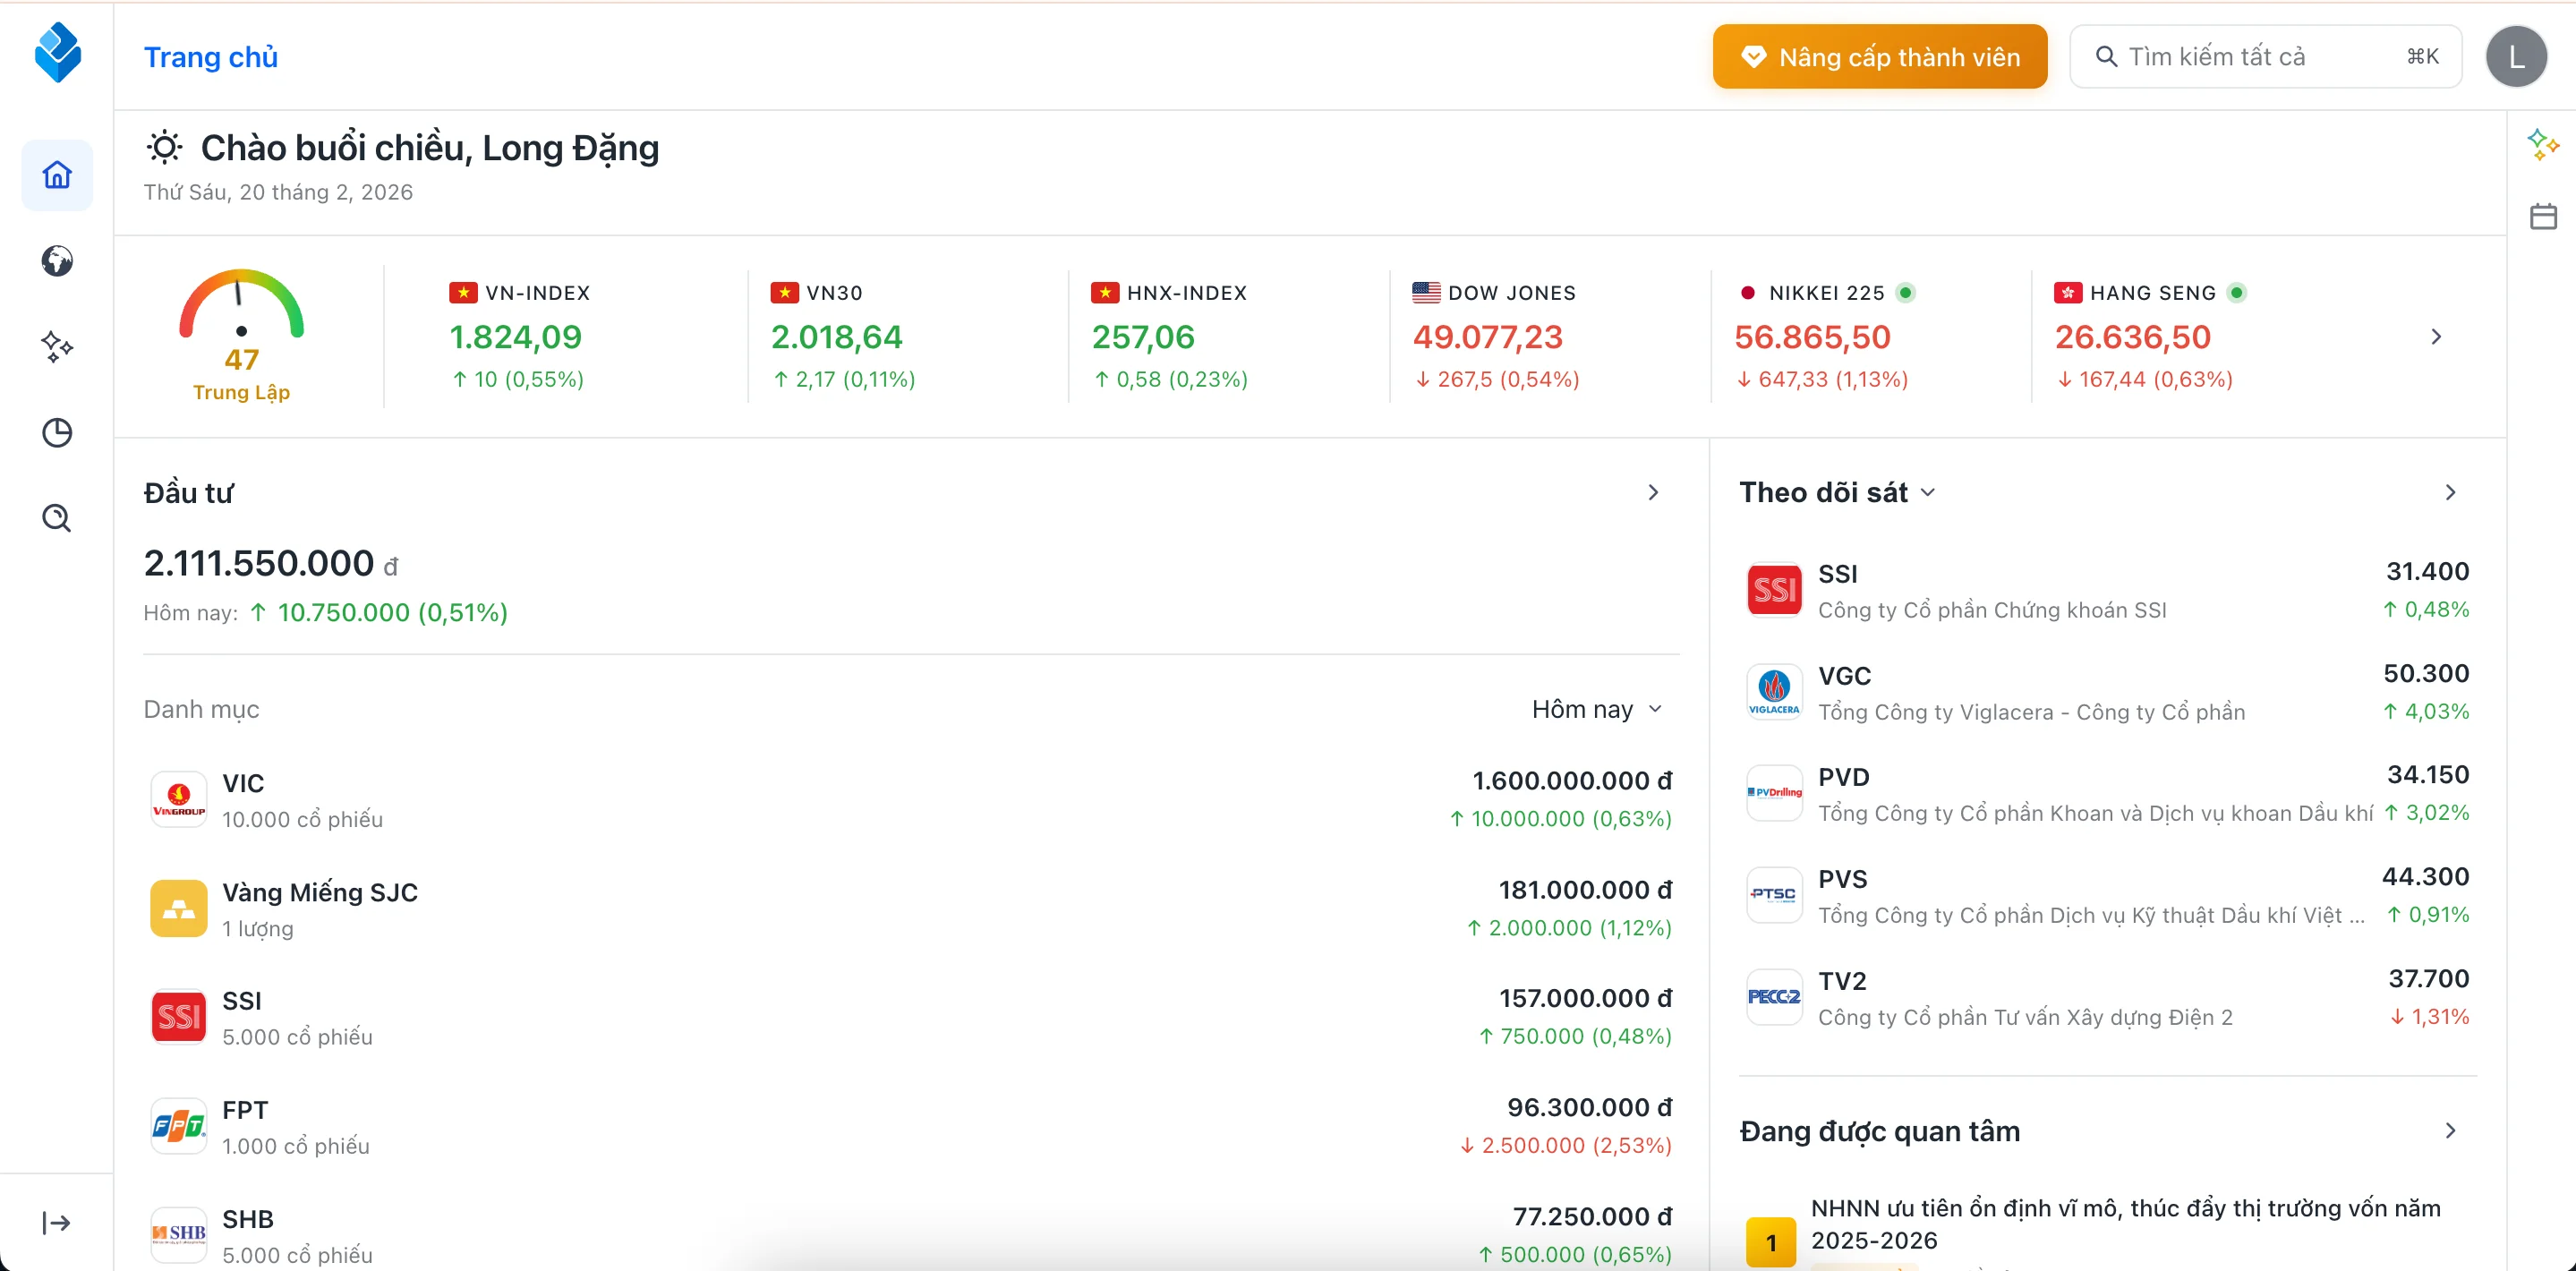
Task: Open the Đang được quan tâm section arrow
Action: [2450, 1130]
